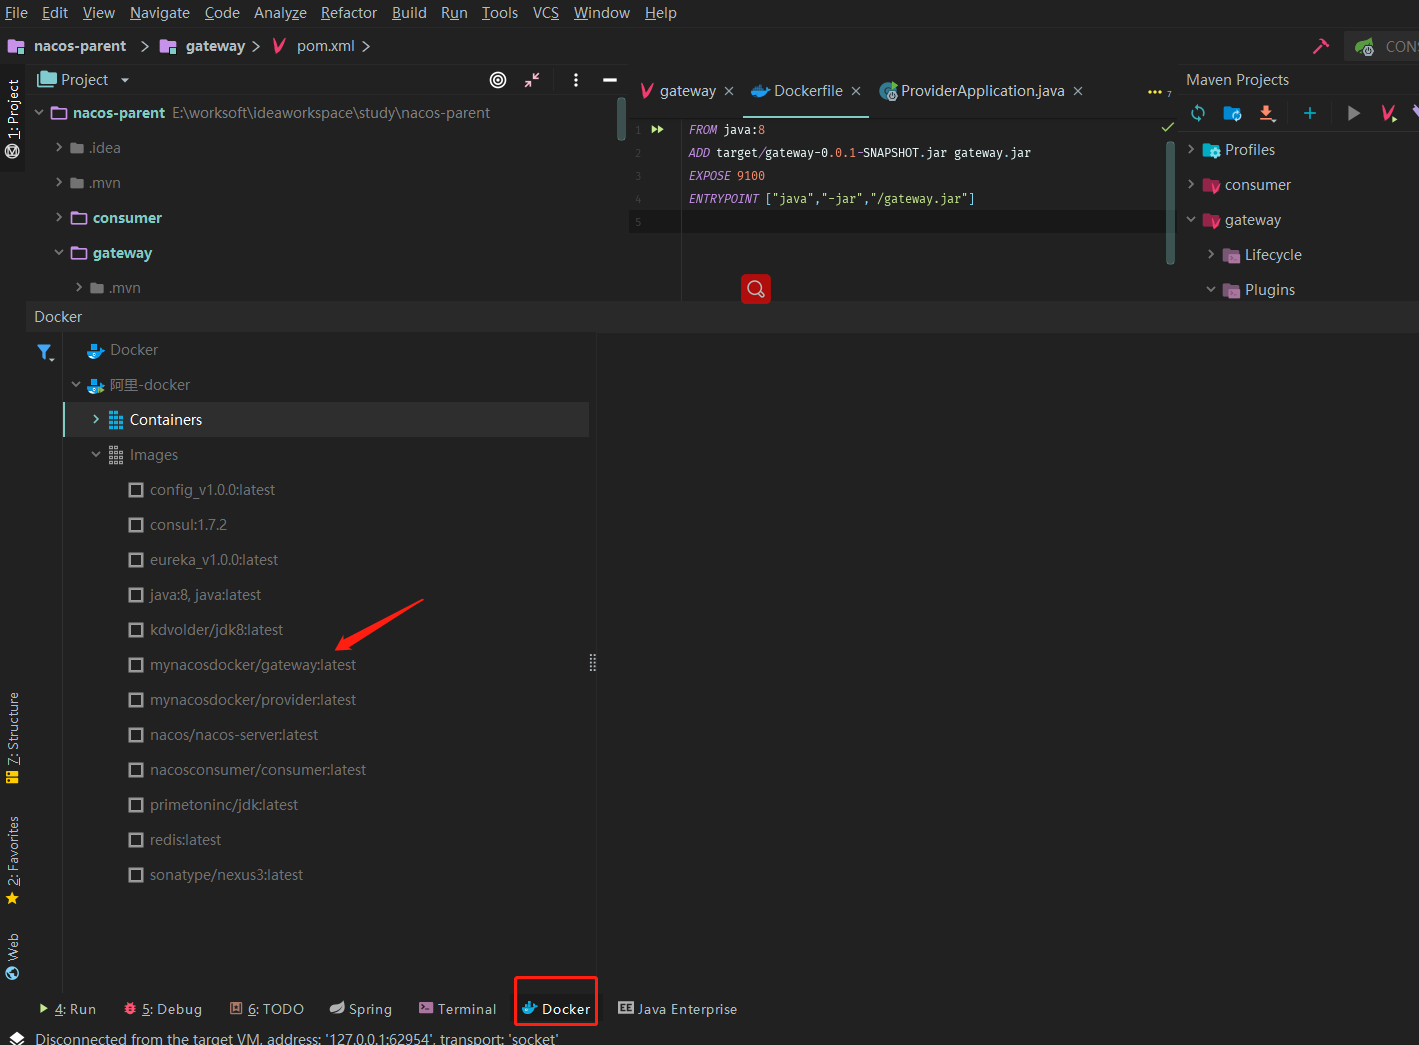Reimport Maven projects refresh icon
This screenshot has height=1045, width=1419.
(1198, 113)
